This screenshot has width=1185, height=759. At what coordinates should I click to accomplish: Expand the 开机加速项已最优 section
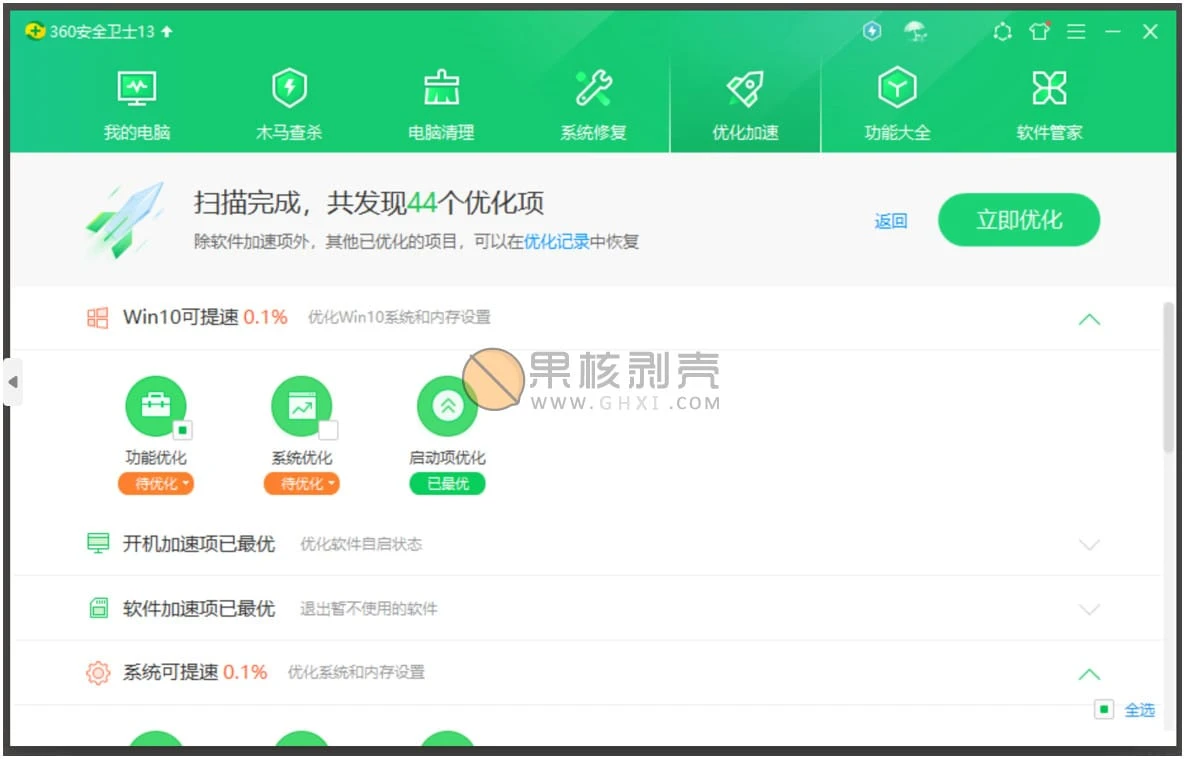1090,545
